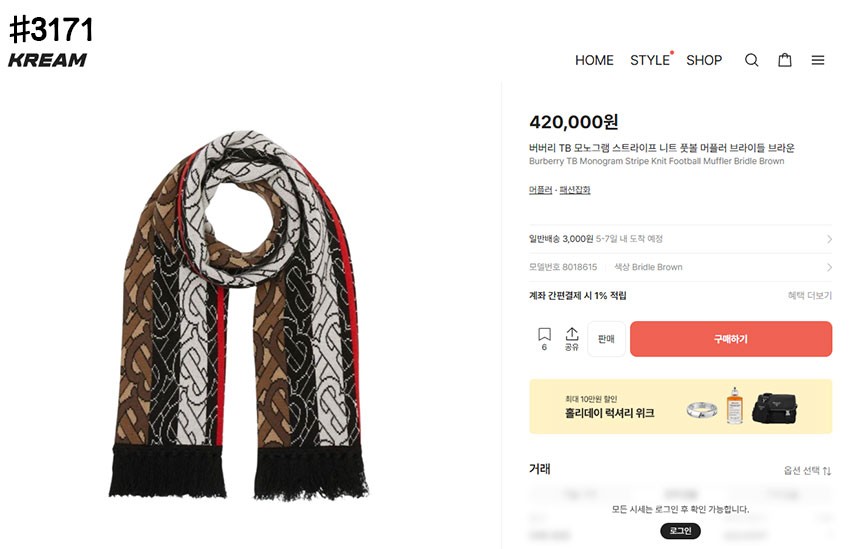The image size is (860, 549).
Task: Open the 홀리데이 럭셔리 위크 promo banner
Action: click(x=680, y=406)
